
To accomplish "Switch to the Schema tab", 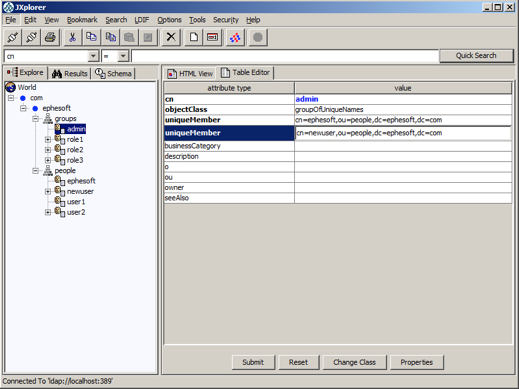I will (x=113, y=73).
